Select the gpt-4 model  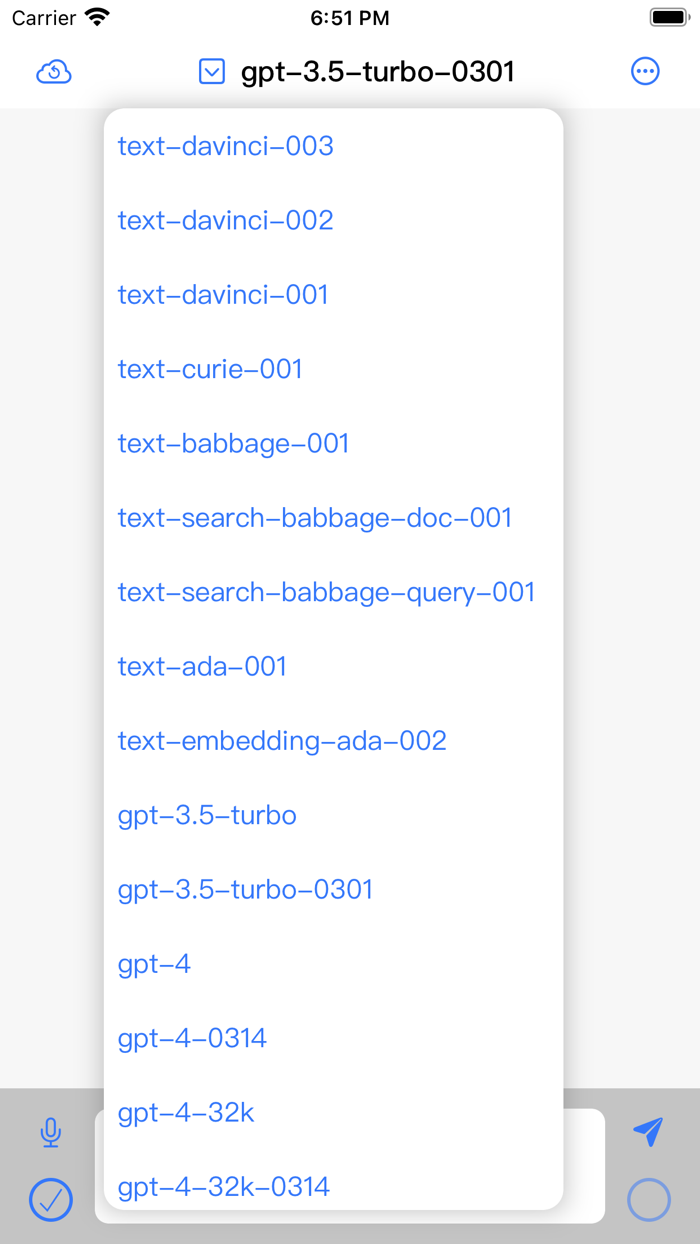click(153, 964)
